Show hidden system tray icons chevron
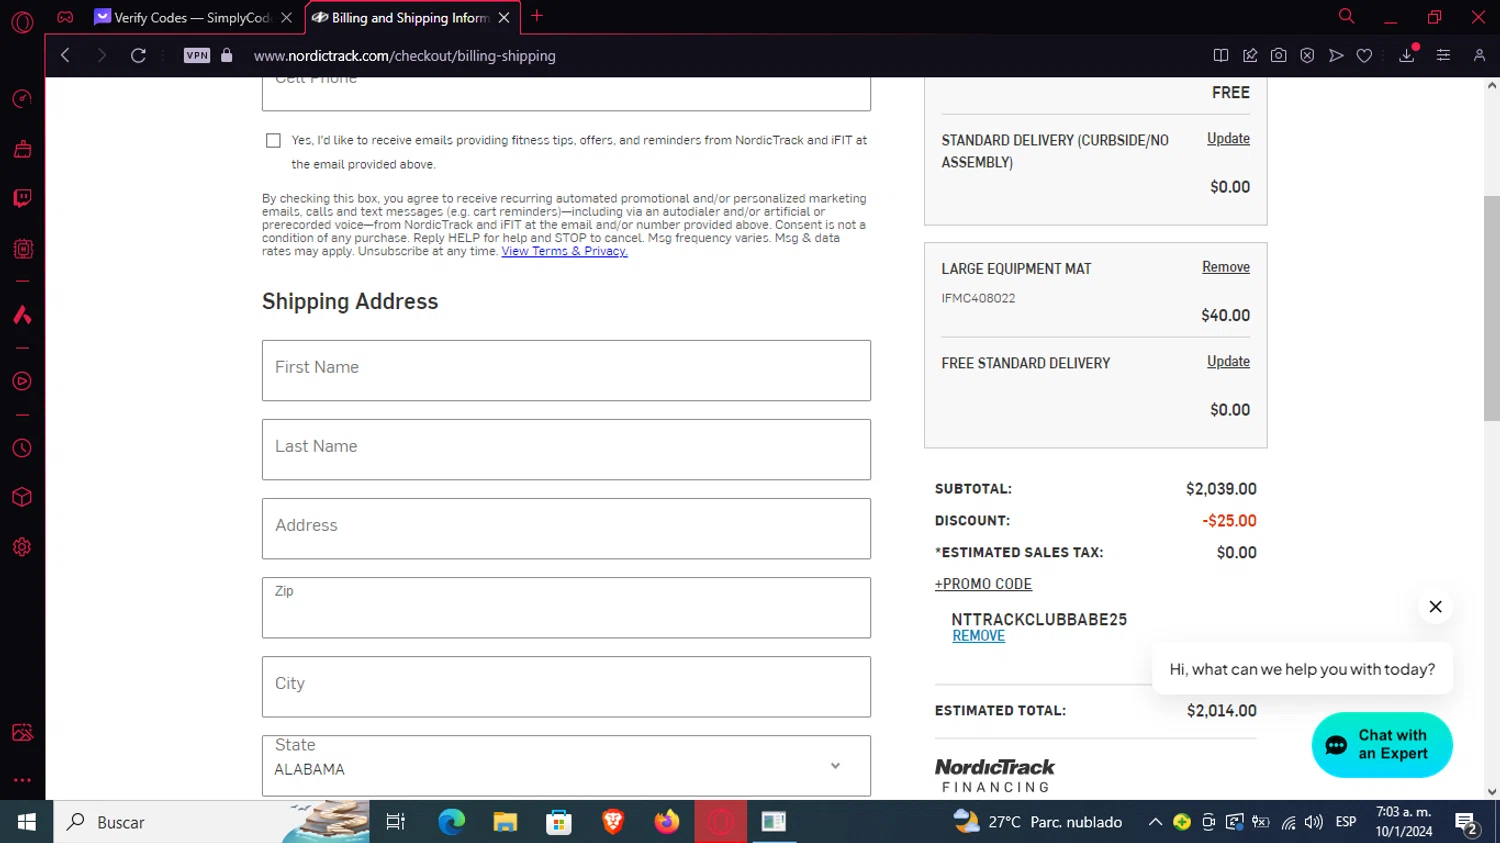This screenshot has width=1500, height=843. (x=1155, y=822)
